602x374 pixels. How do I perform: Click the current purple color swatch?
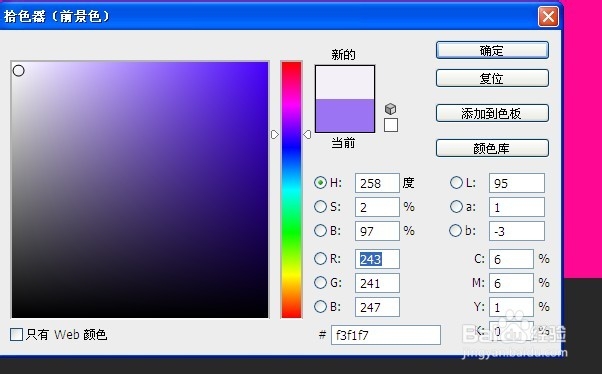click(x=345, y=116)
